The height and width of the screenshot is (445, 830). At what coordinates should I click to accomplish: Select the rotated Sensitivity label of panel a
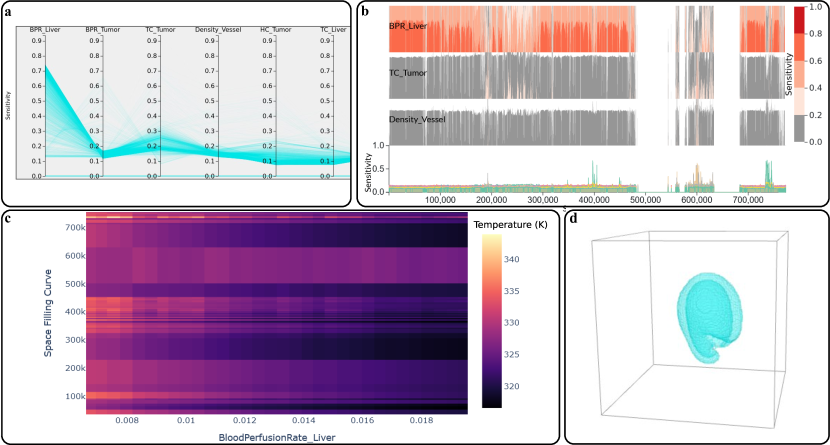coord(8,105)
